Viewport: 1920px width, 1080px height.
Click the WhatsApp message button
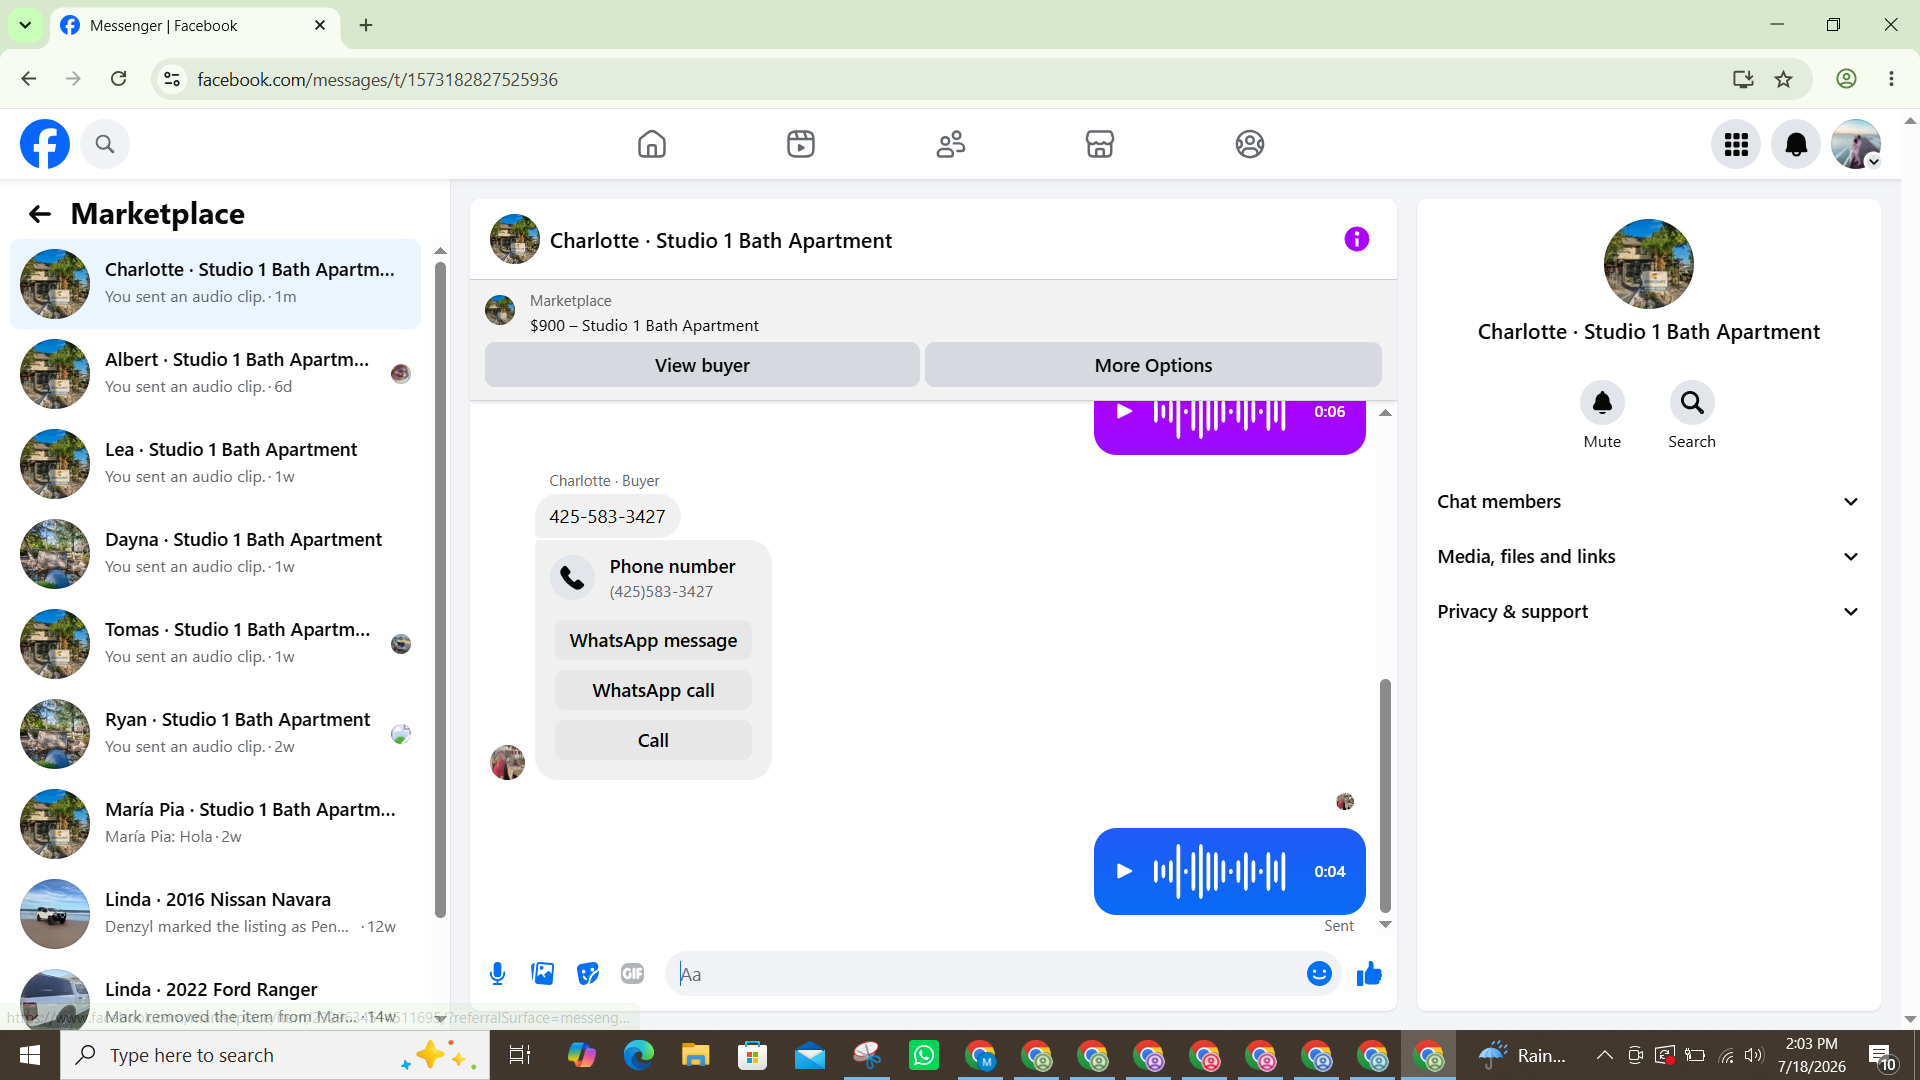pos(653,640)
